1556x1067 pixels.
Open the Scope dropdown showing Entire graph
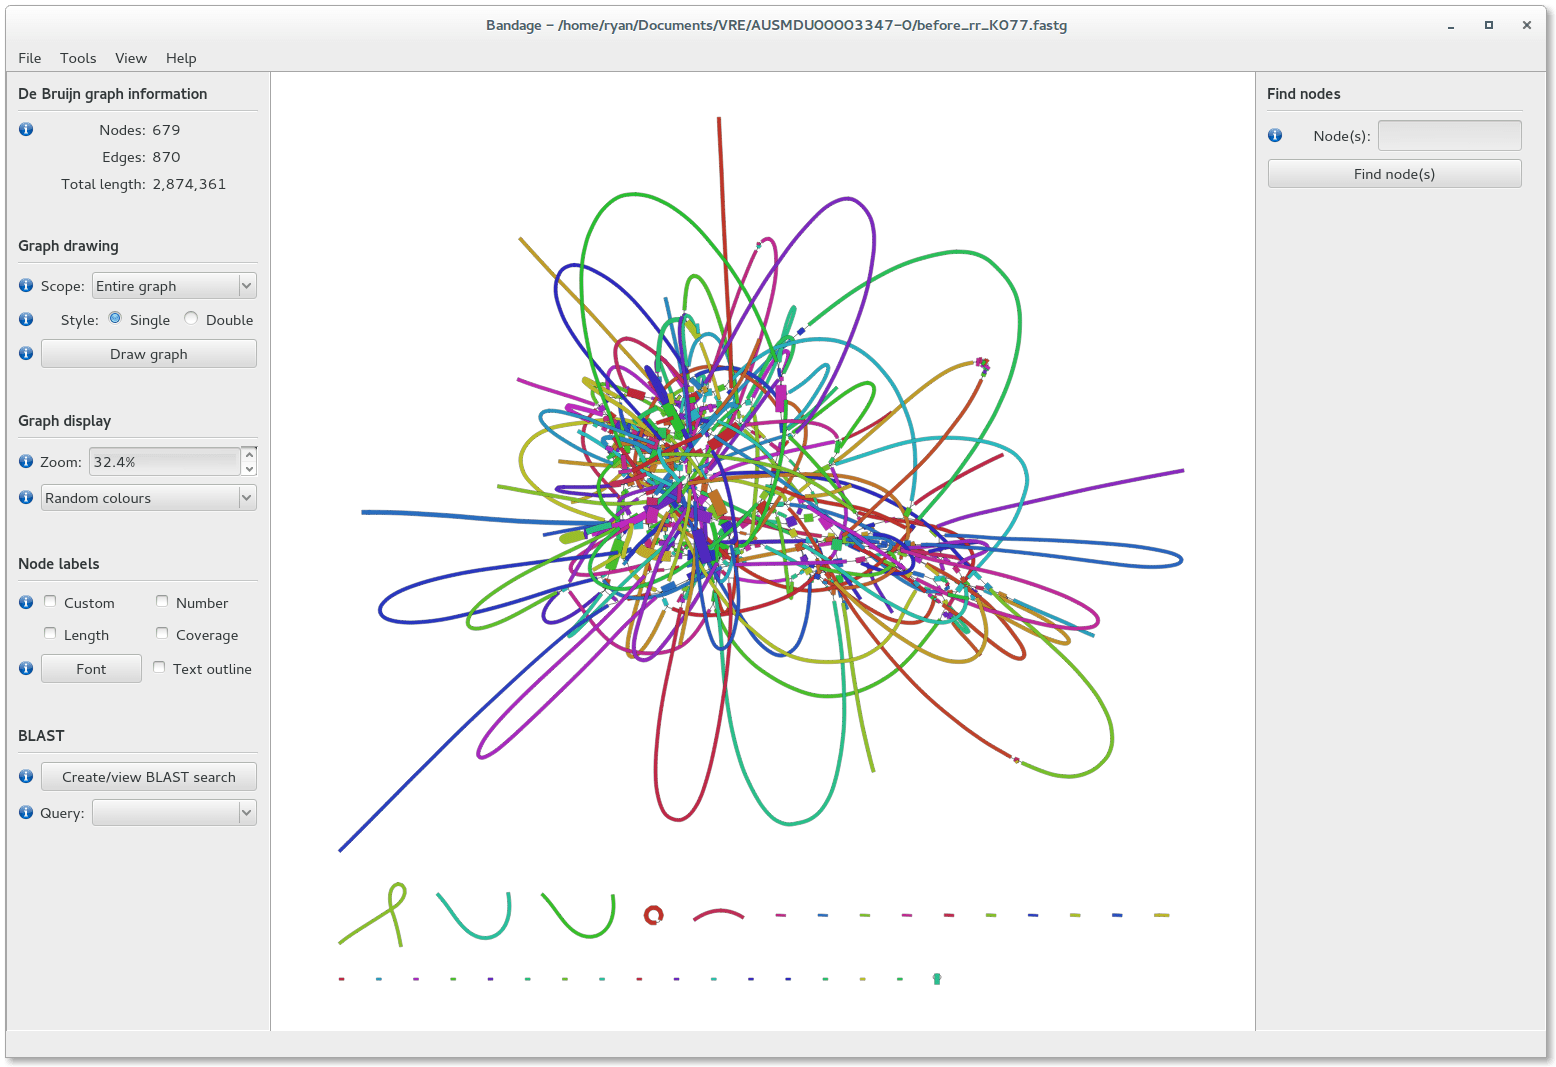174,286
